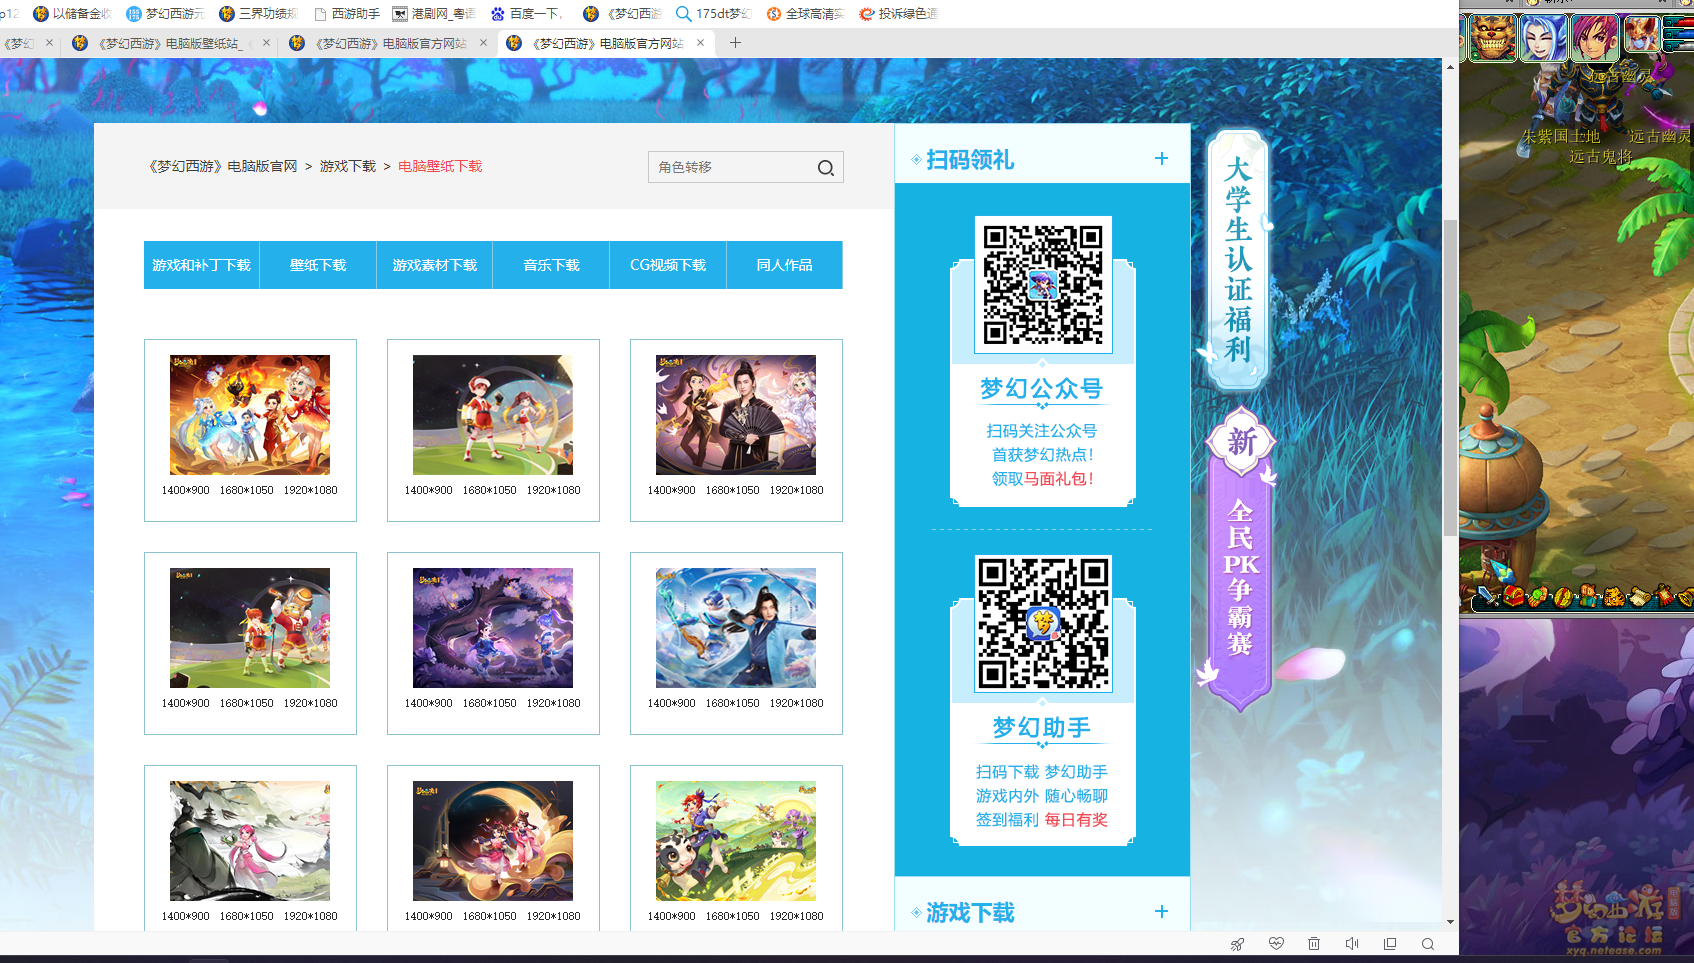The width and height of the screenshot is (1694, 963).
Task: Open the 壁纸下载 tab
Action: tap(318, 265)
